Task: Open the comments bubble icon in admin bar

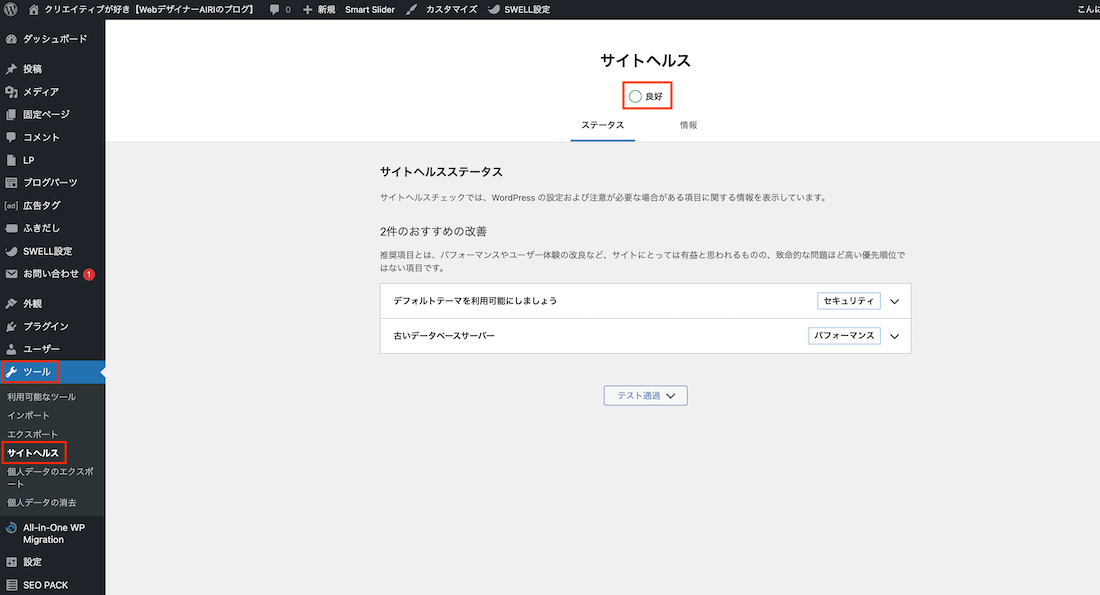Action: click(274, 9)
